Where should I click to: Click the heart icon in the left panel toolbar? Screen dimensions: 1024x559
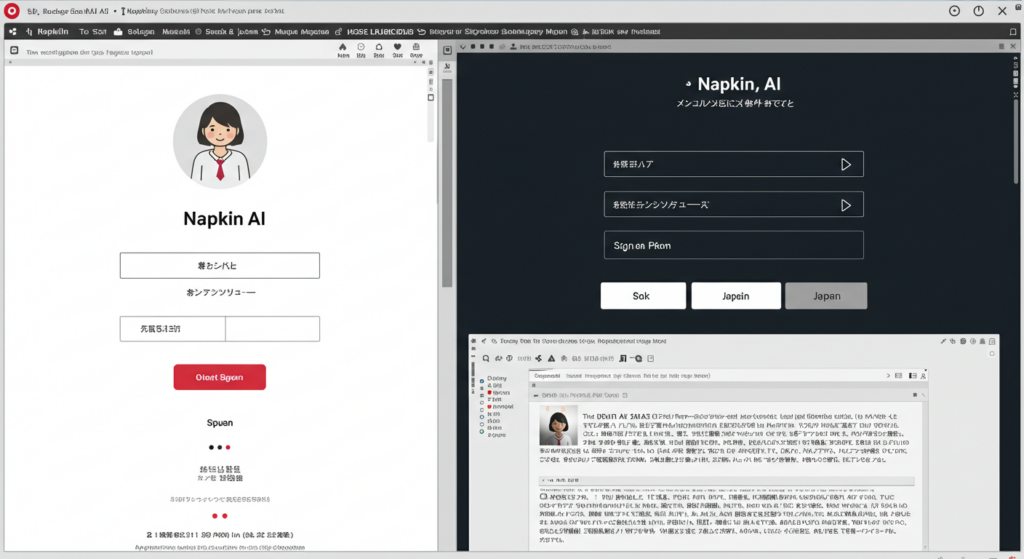coord(397,47)
